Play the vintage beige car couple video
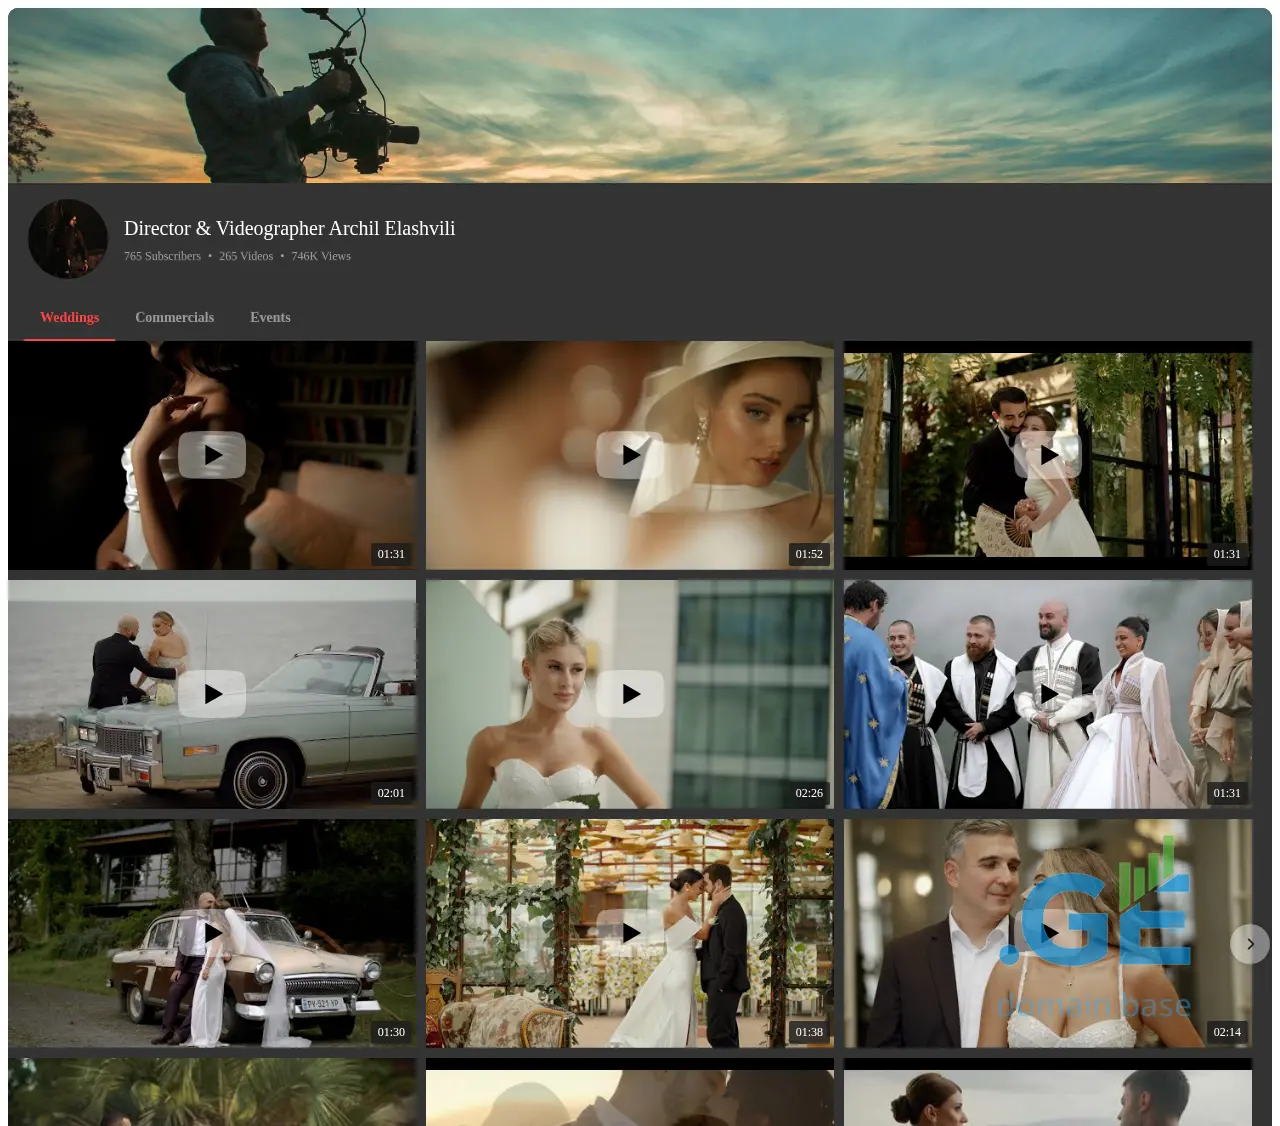Viewport: 1280px width, 1126px height. [x=212, y=933]
